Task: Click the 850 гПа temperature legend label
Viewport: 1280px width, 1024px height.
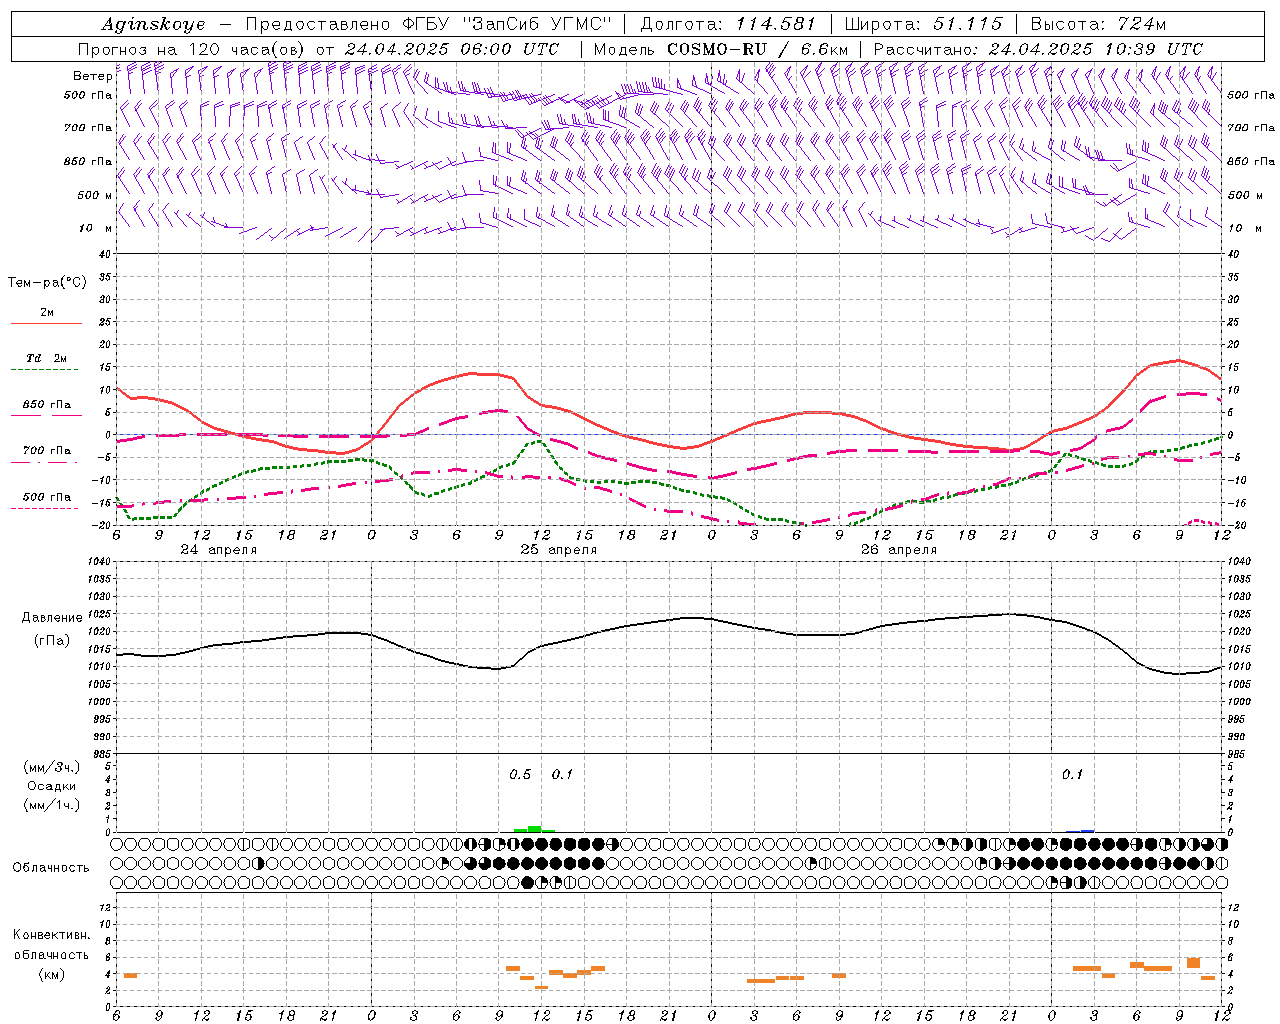Action: coord(47,404)
